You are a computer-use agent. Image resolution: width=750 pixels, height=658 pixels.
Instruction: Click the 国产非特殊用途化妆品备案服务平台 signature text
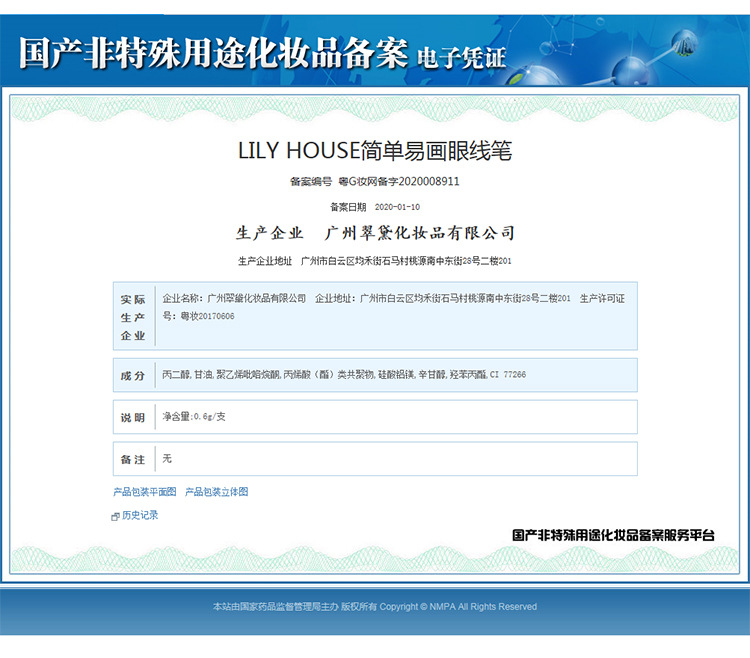point(613,535)
